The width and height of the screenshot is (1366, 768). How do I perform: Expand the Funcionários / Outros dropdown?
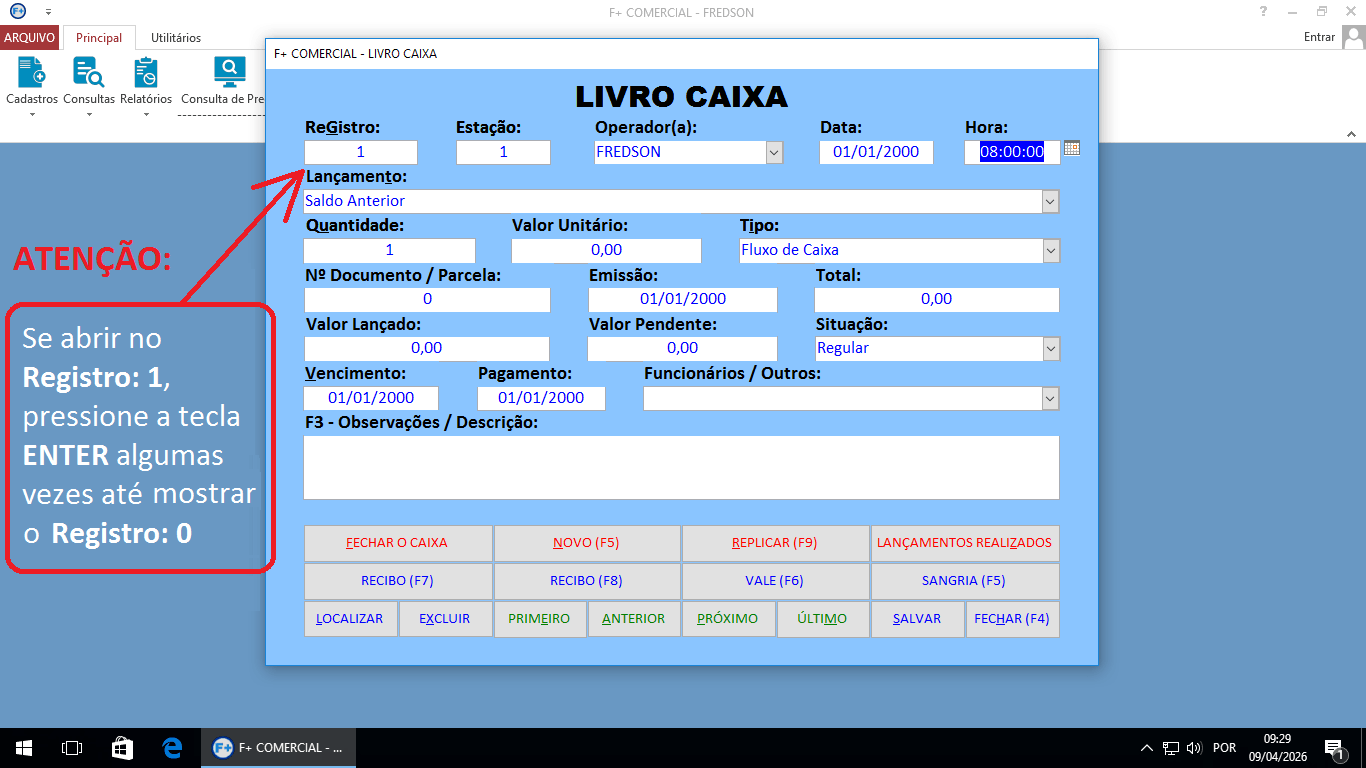tap(1049, 398)
